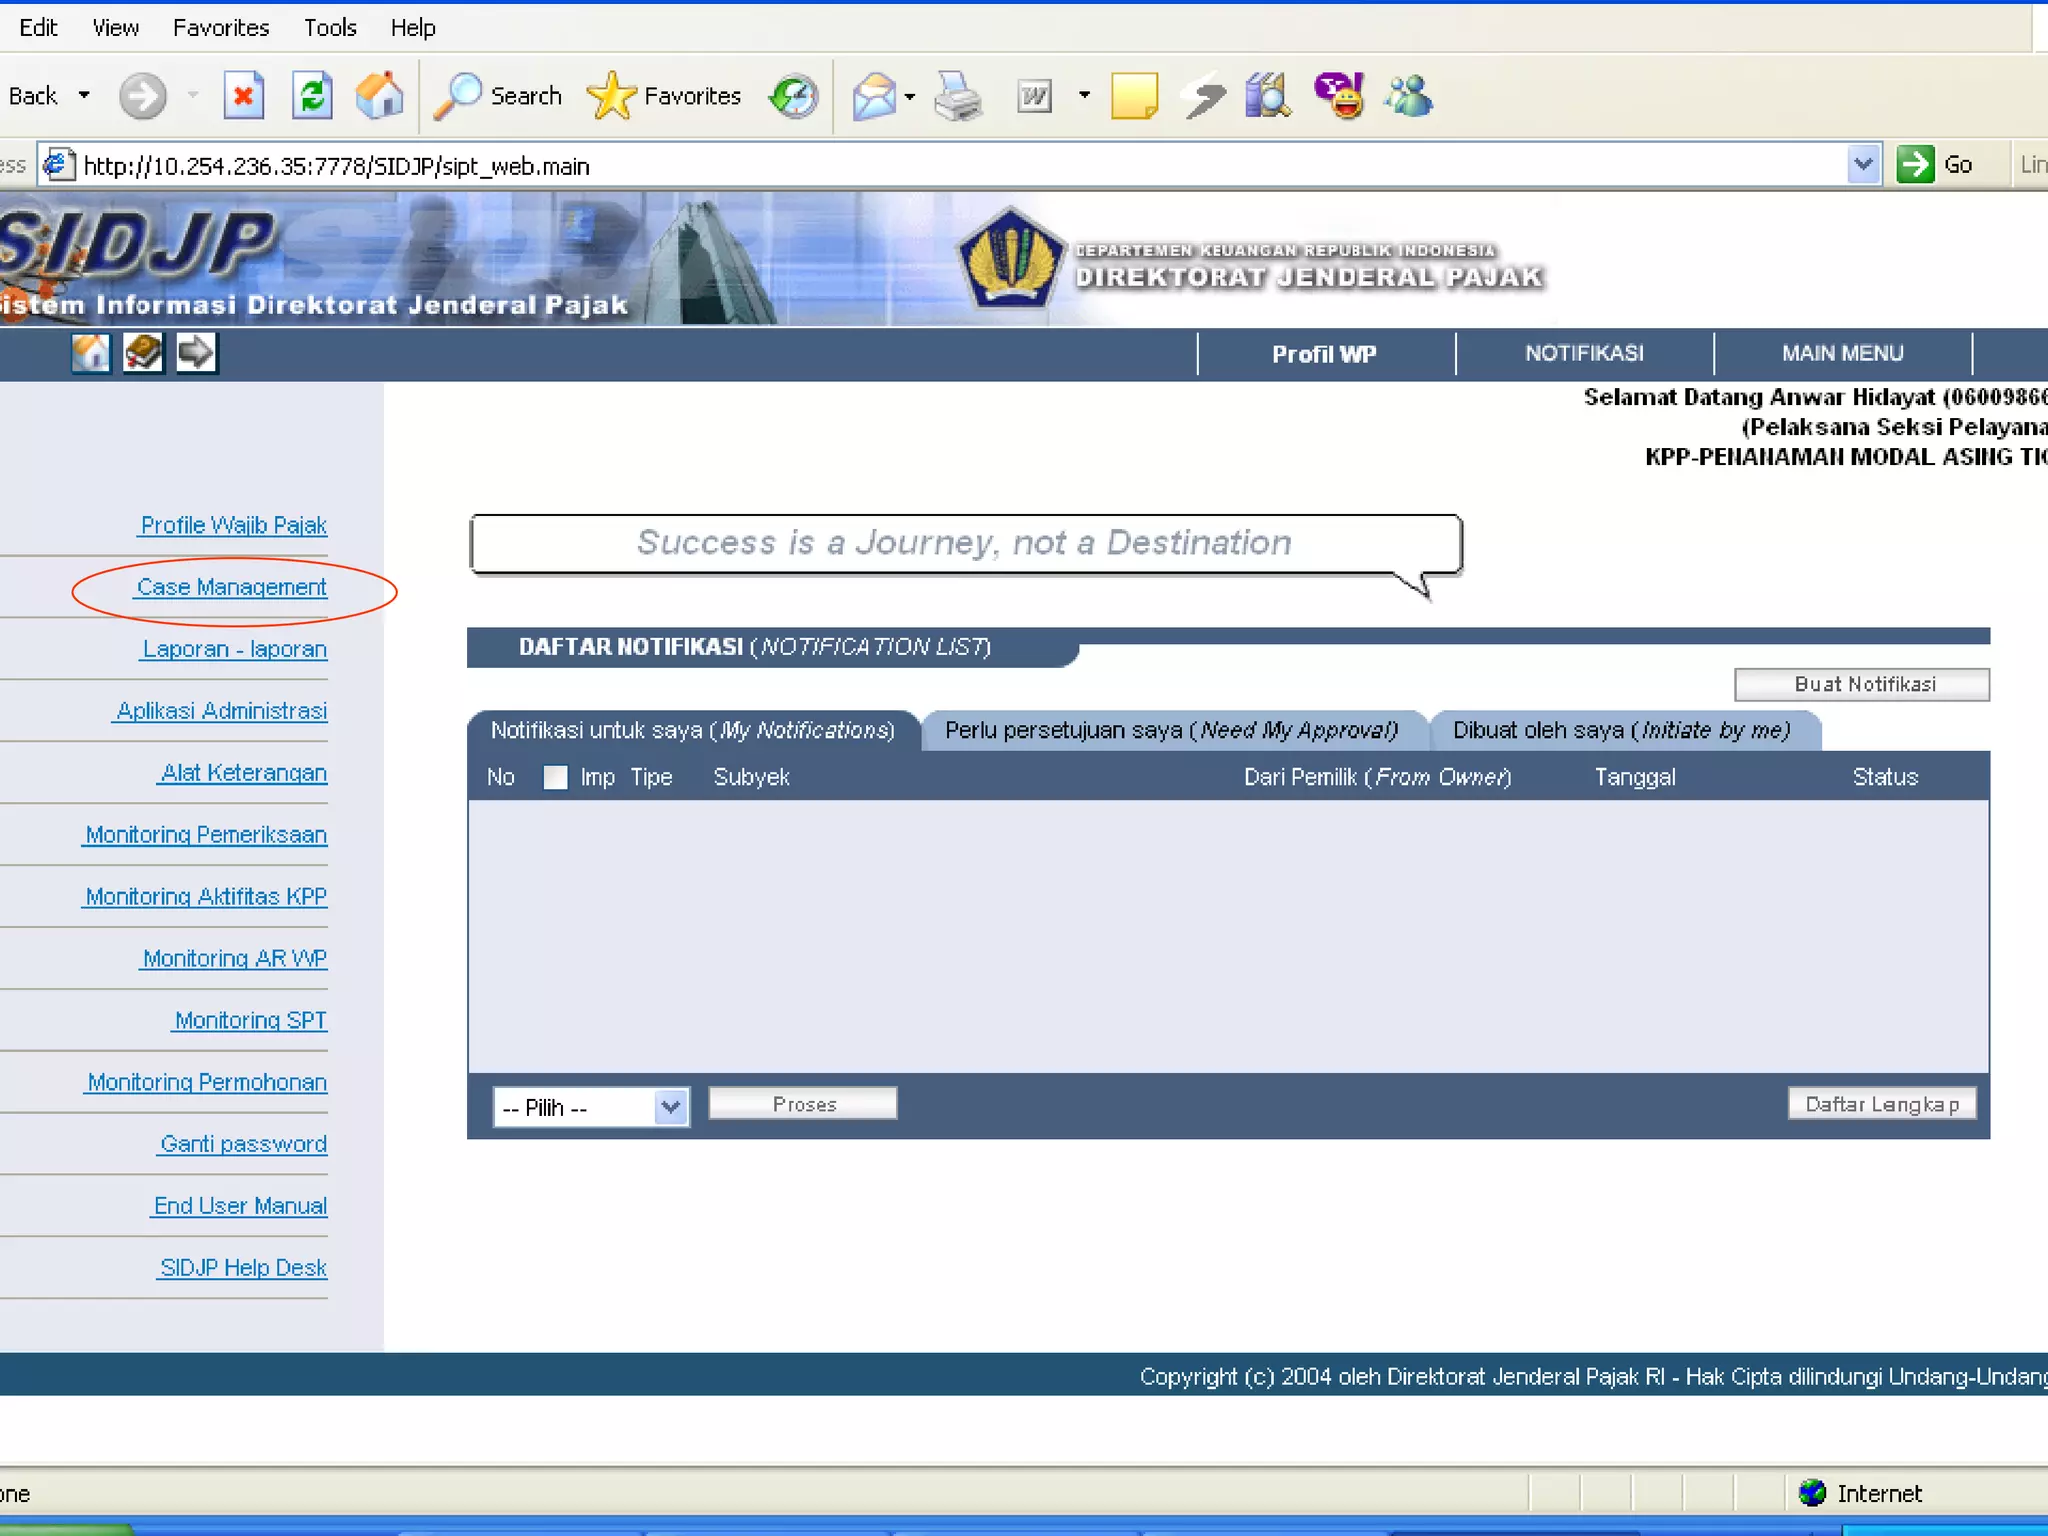Click the SIDJP home icon in blue navbar
Screen dimensions: 2048x1536
click(90, 353)
